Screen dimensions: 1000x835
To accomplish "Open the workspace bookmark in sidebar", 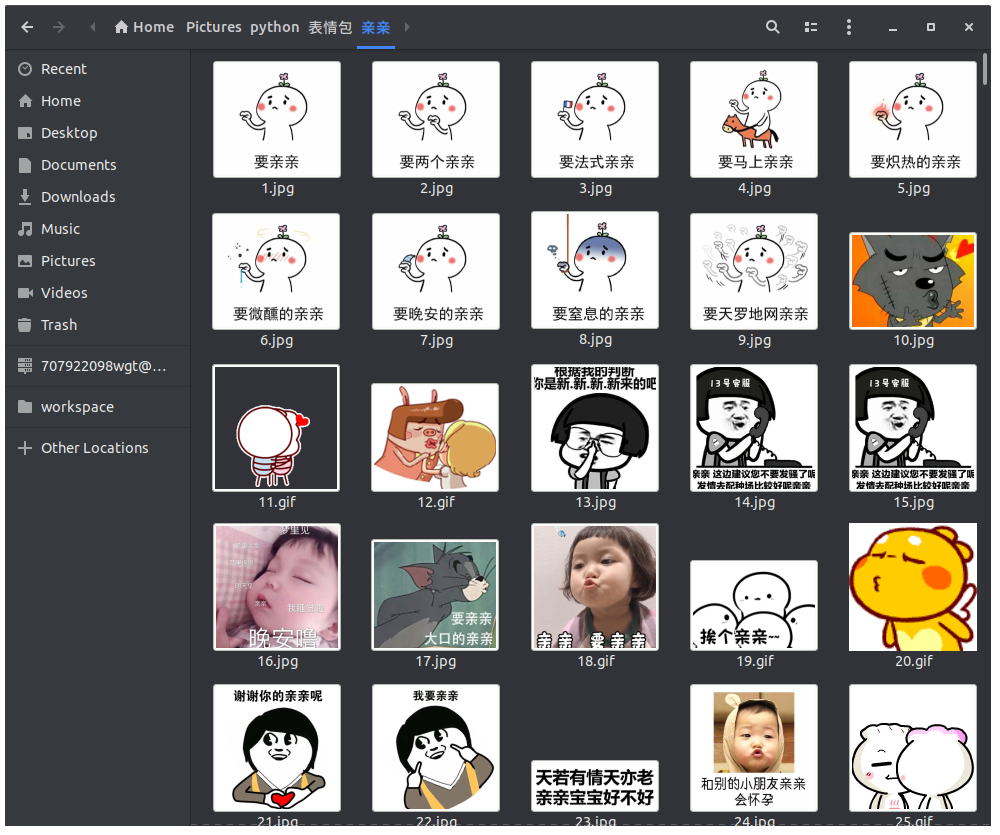I will [x=77, y=407].
